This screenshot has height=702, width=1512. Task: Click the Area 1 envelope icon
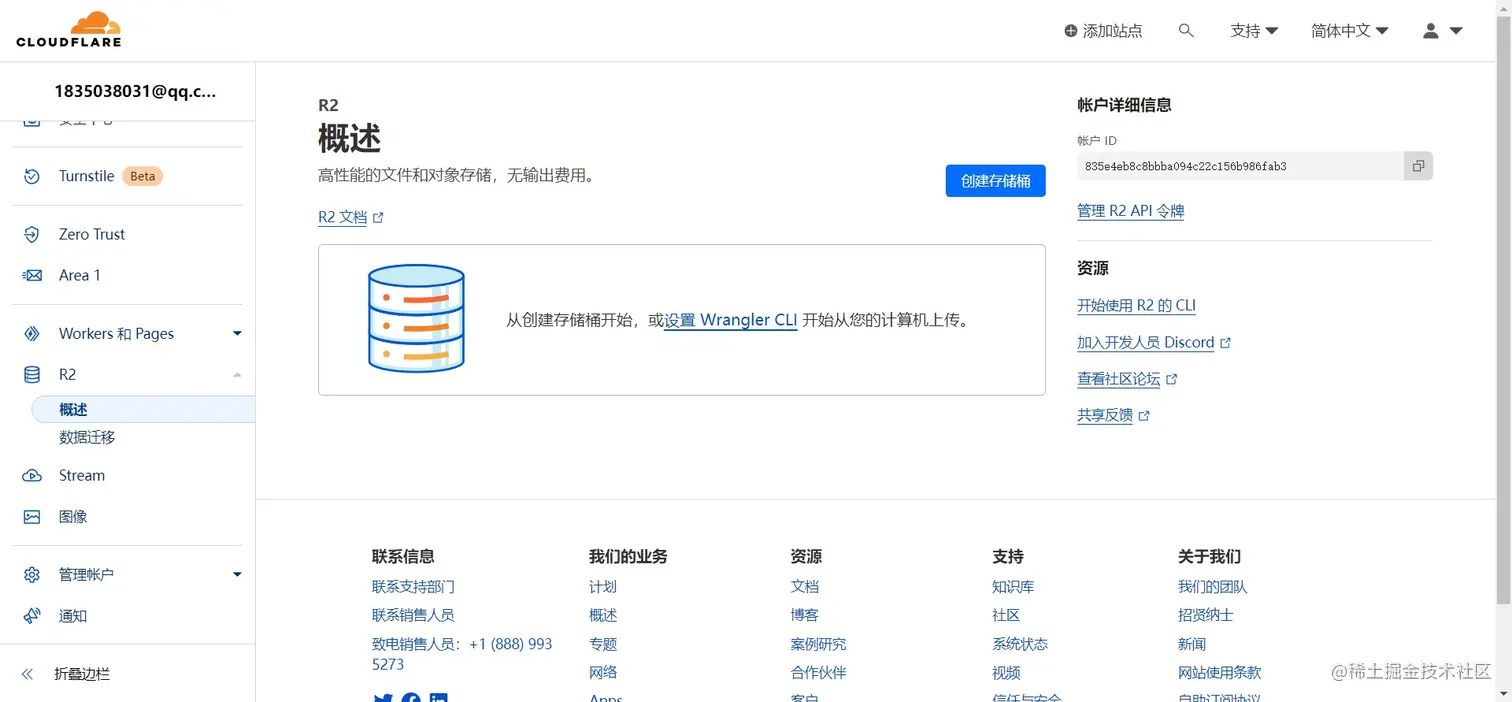click(x=32, y=275)
